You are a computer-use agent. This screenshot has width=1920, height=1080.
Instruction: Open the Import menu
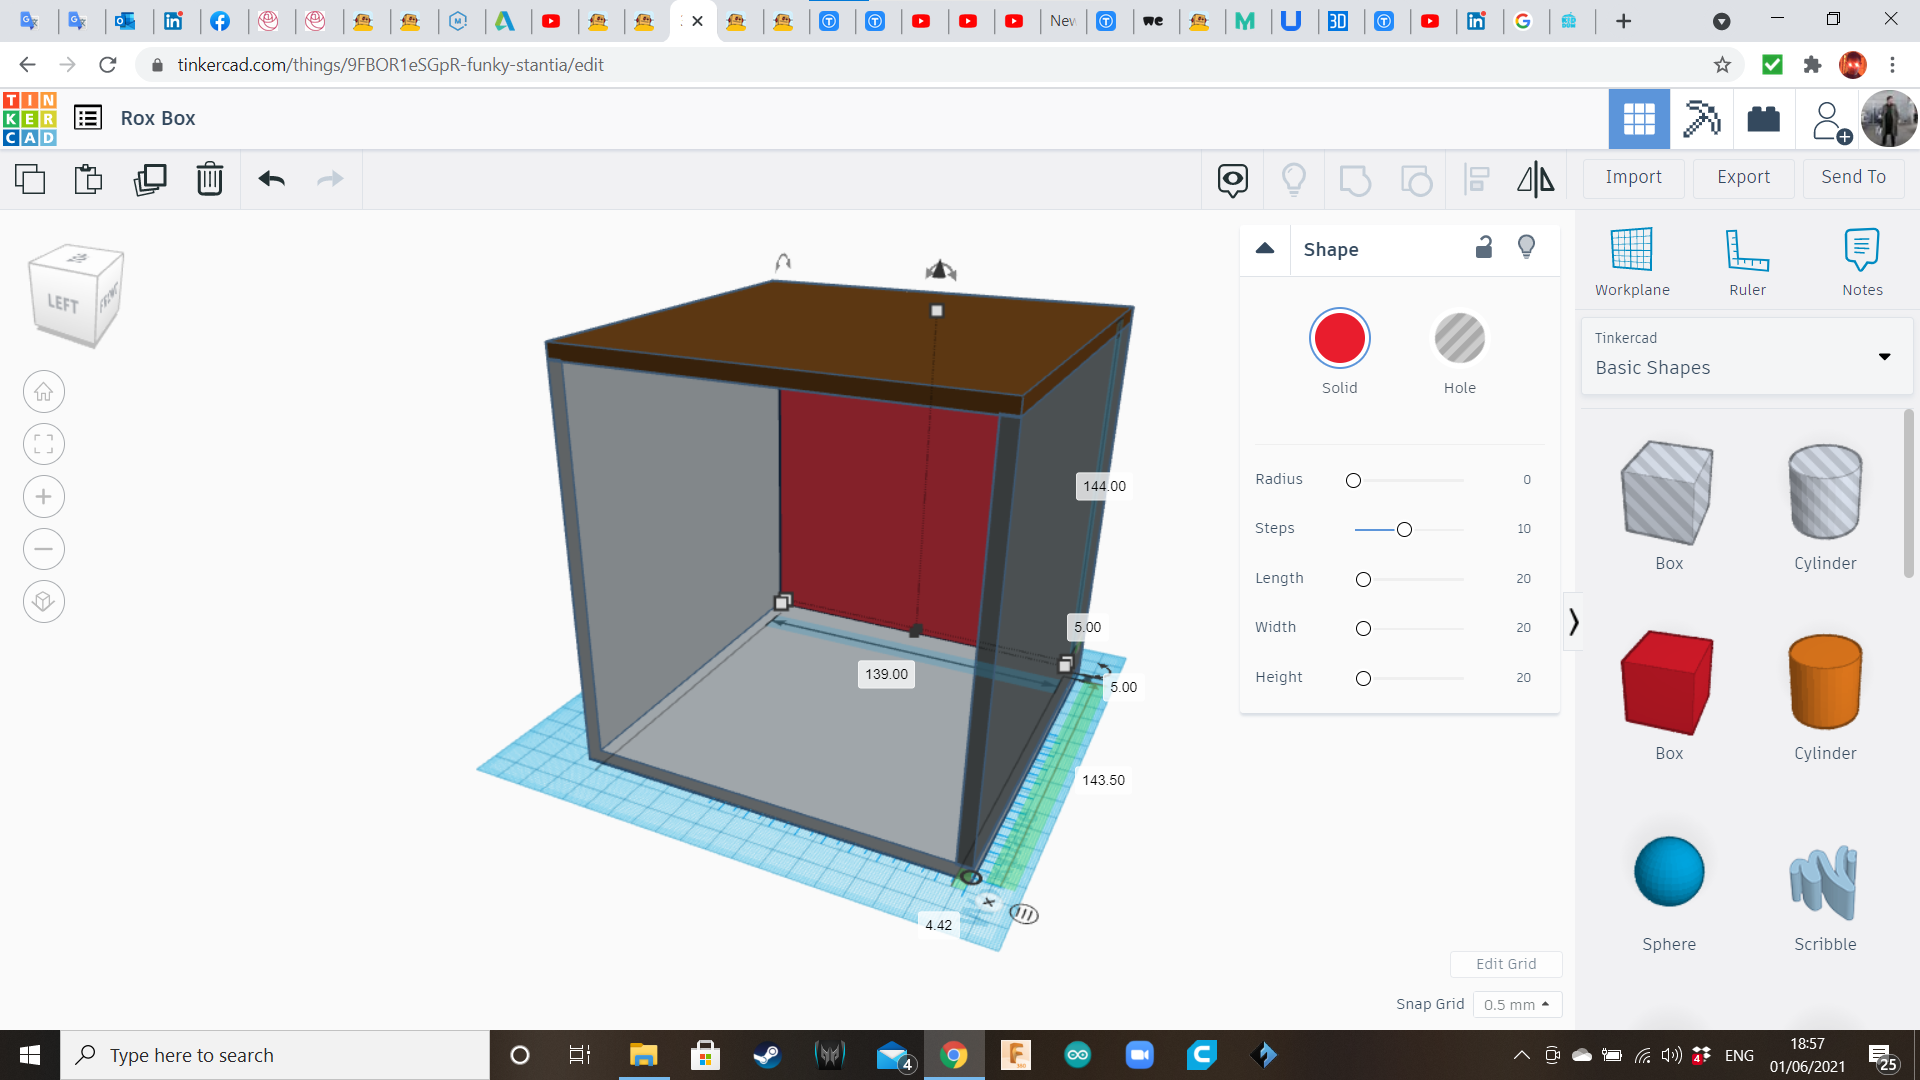pyautogui.click(x=1633, y=177)
